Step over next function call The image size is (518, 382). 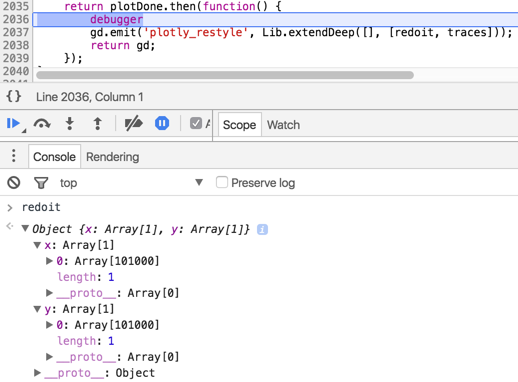(x=42, y=124)
